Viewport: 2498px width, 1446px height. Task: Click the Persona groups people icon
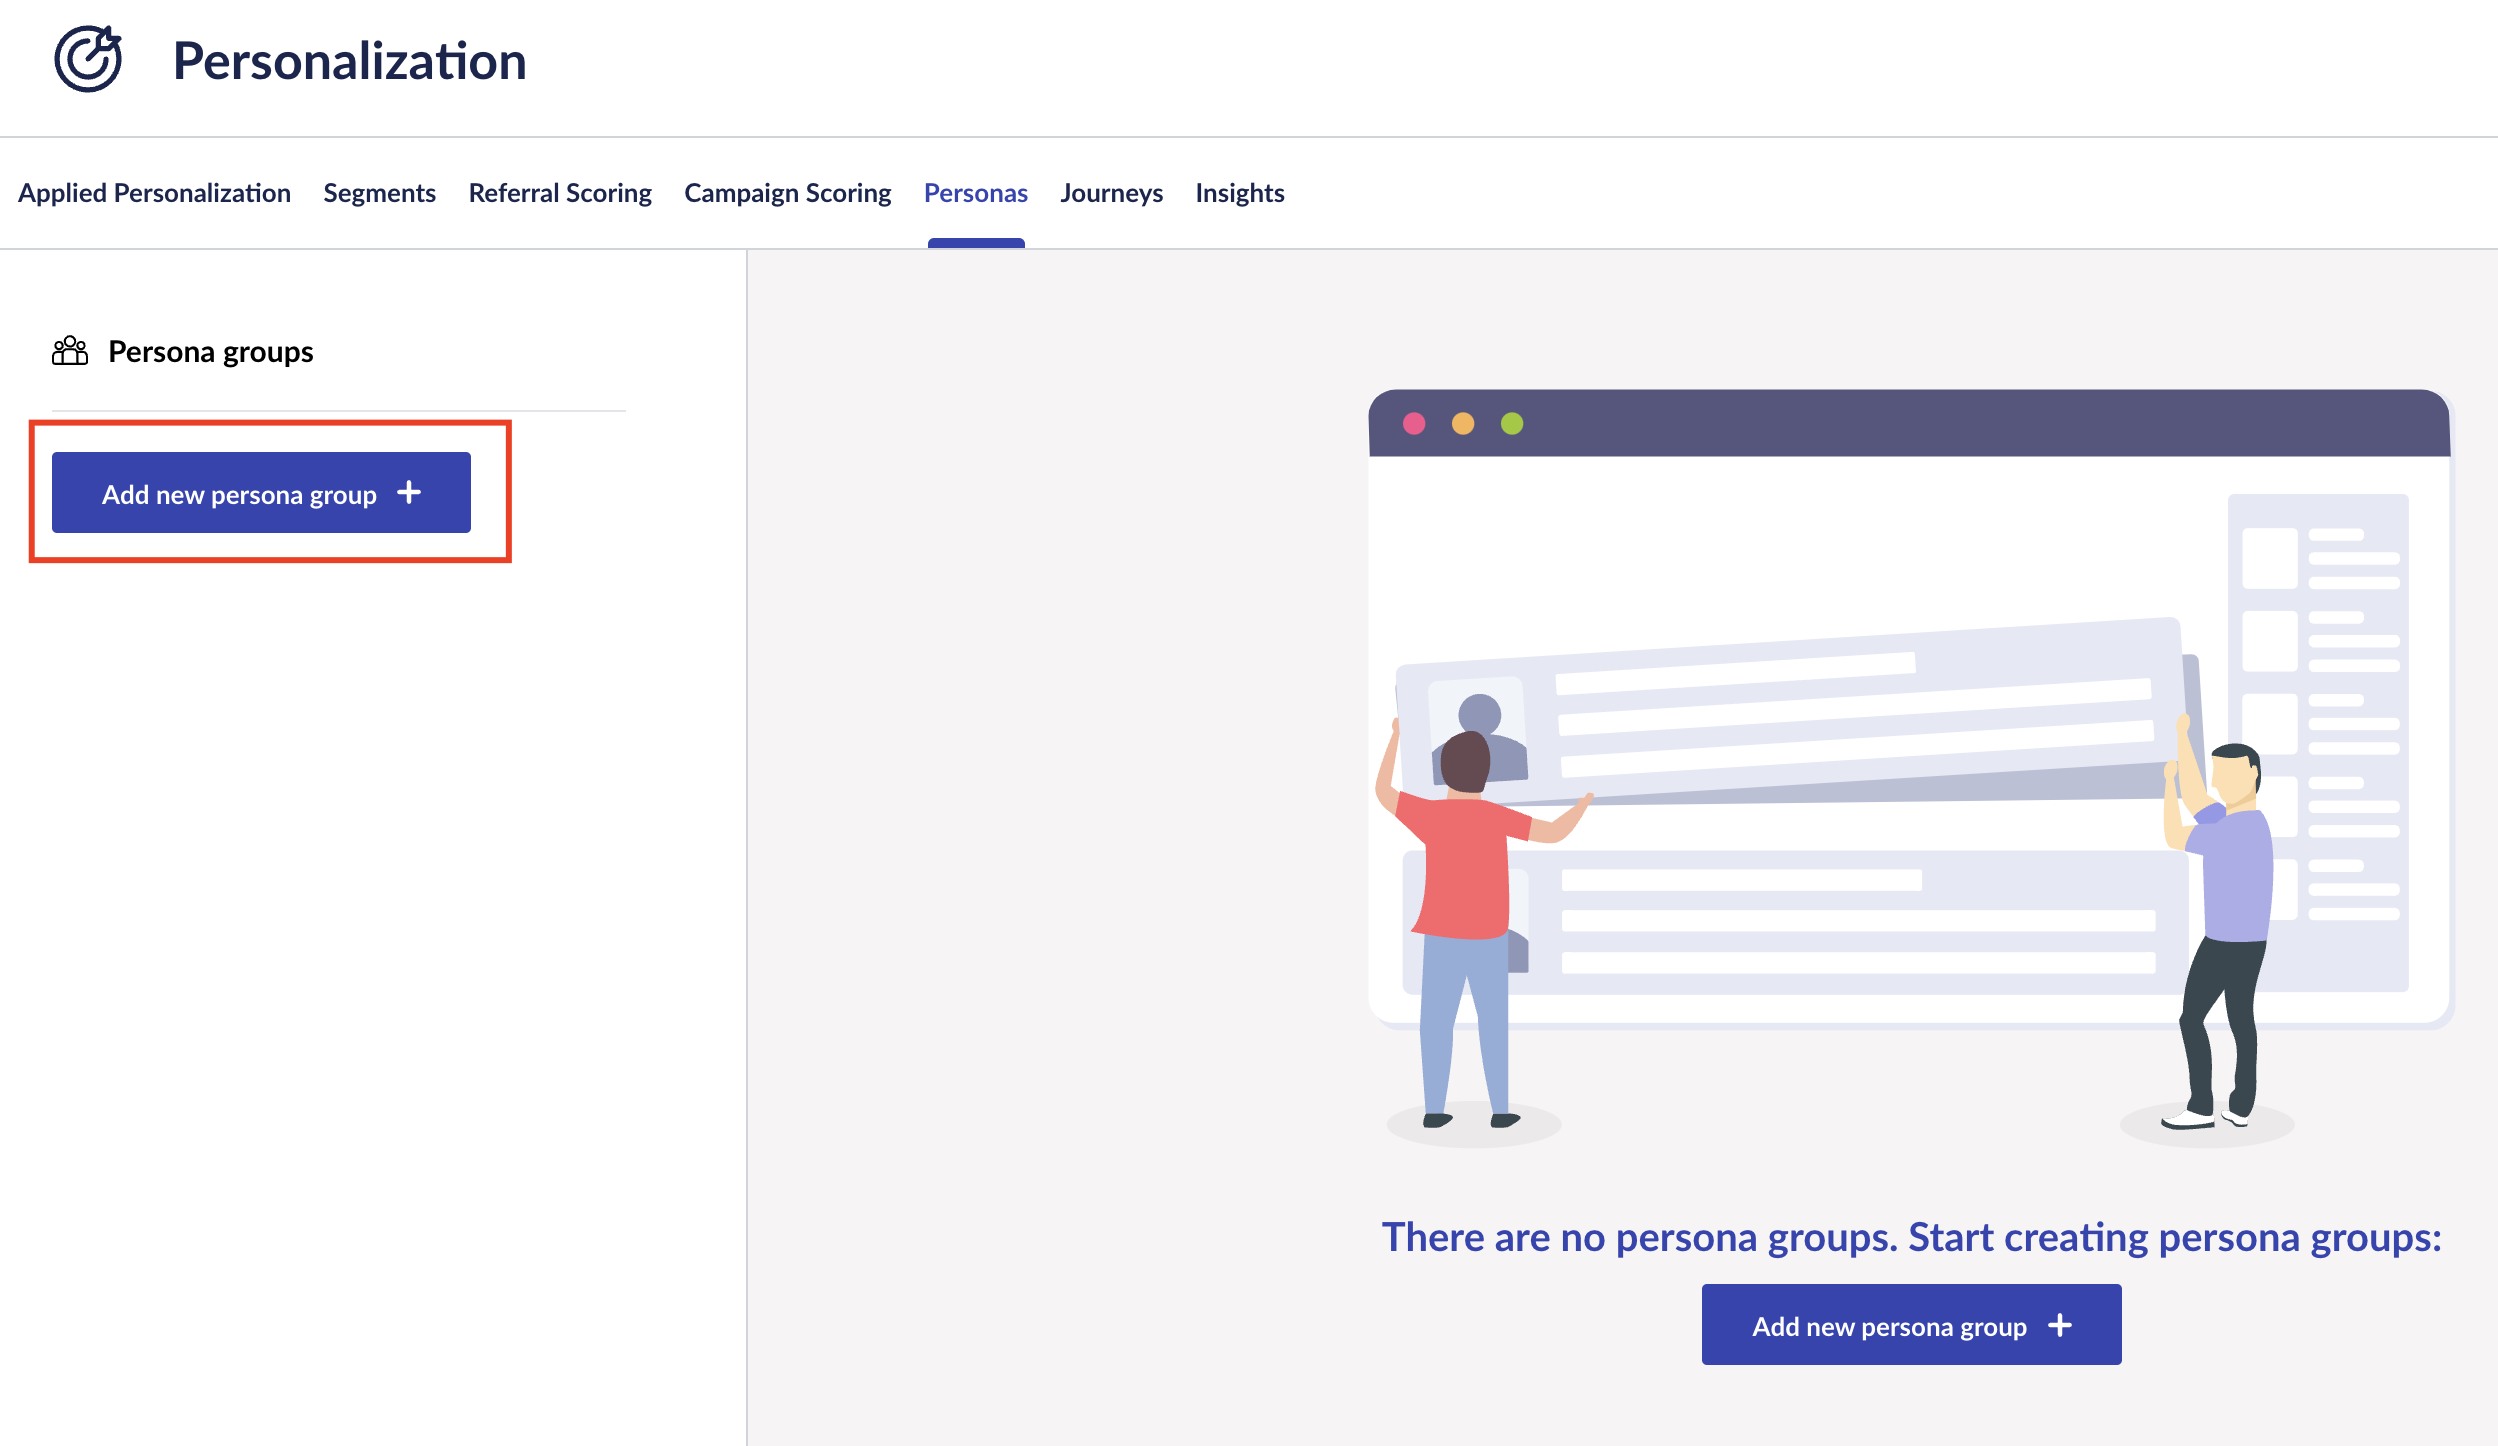[x=70, y=351]
